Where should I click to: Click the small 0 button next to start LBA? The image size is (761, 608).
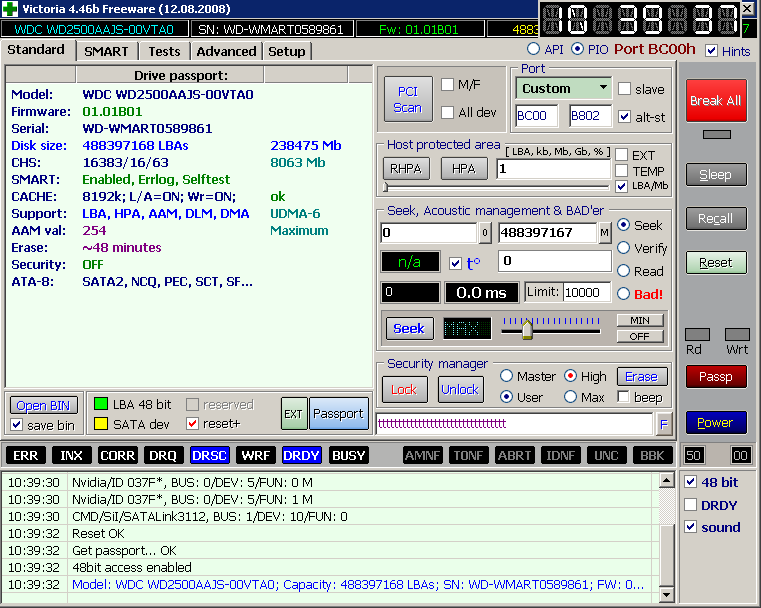click(484, 233)
